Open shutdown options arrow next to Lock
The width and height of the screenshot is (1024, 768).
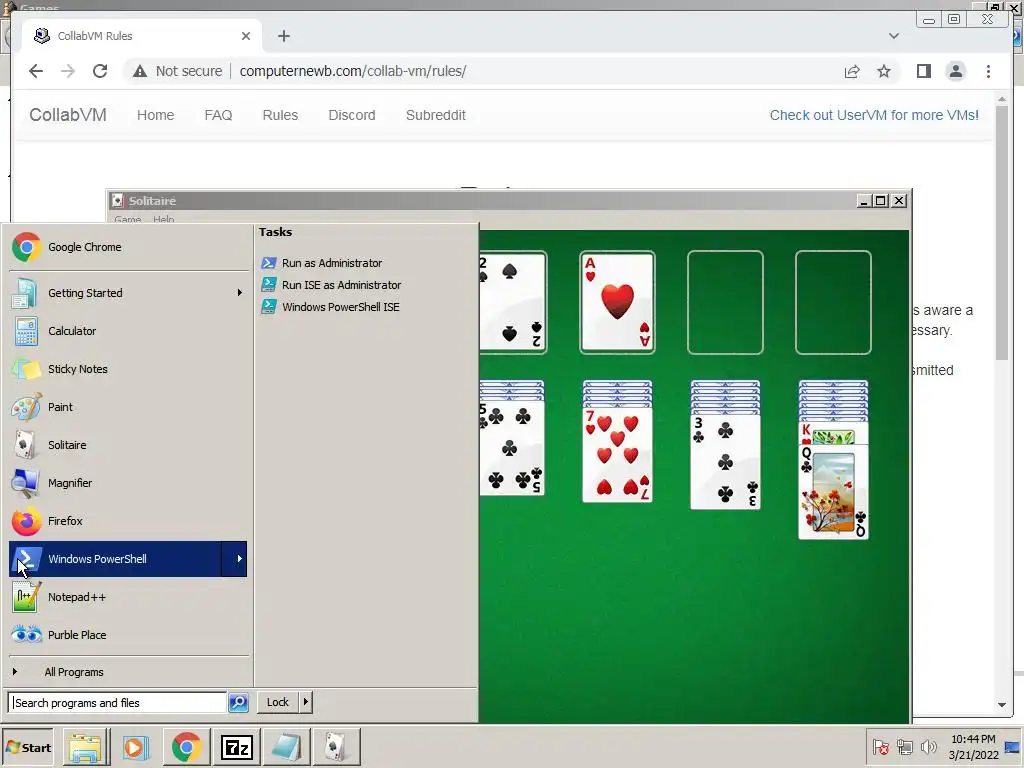pyautogui.click(x=306, y=702)
